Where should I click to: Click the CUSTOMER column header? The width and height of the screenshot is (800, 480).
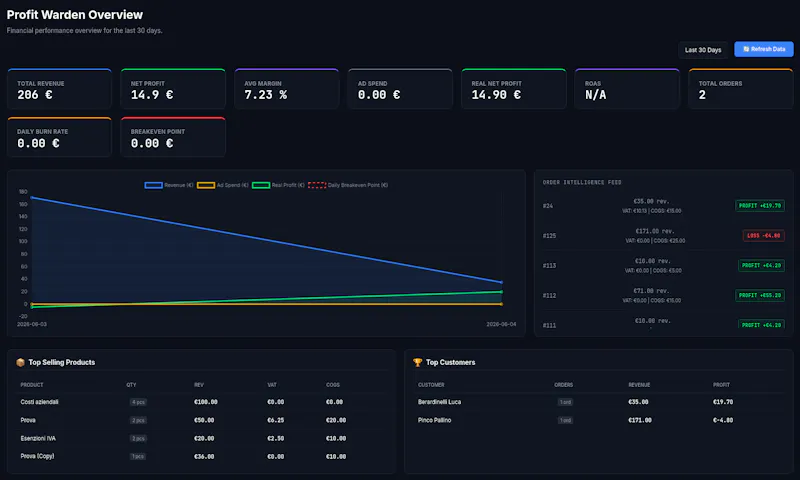(431, 385)
